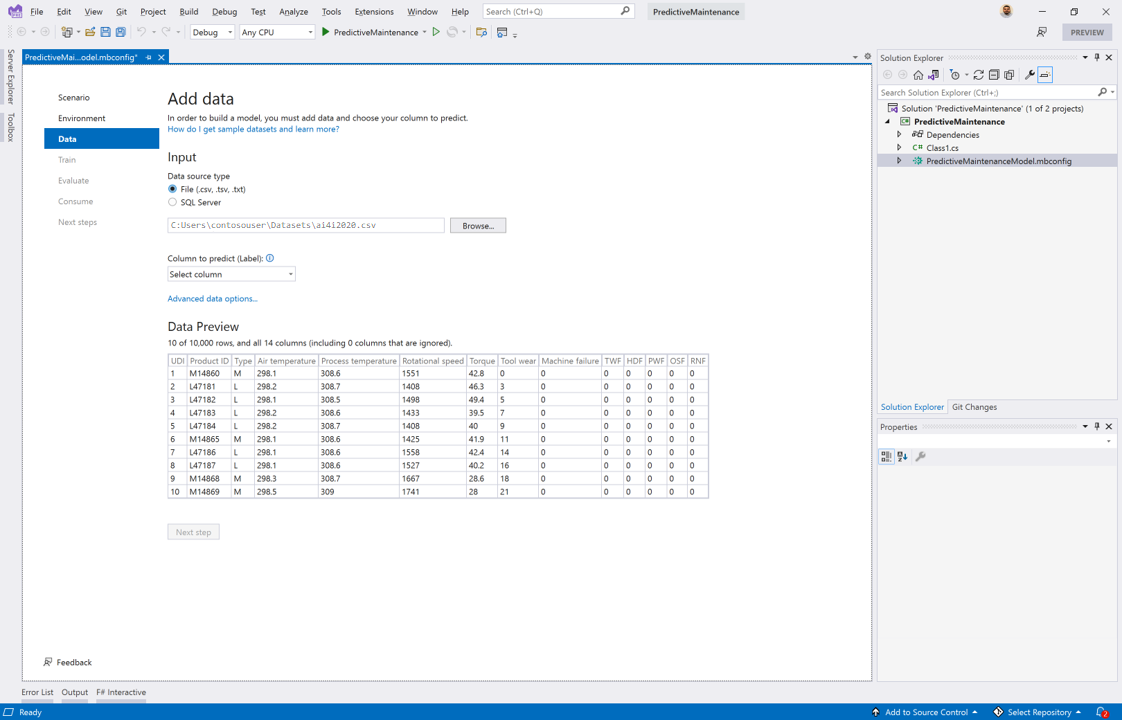Screen dimensions: 1122x720
Task: Click the Home icon in Solution Explorer
Action: tap(918, 75)
